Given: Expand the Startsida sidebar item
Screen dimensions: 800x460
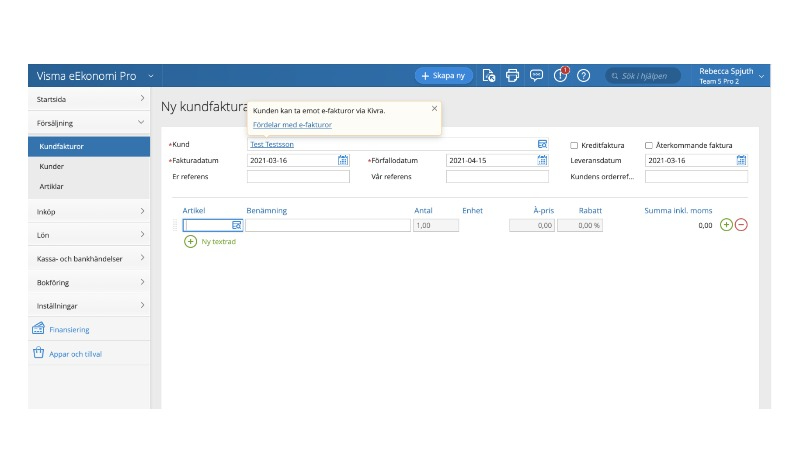Looking at the screenshot, I should pos(89,99).
